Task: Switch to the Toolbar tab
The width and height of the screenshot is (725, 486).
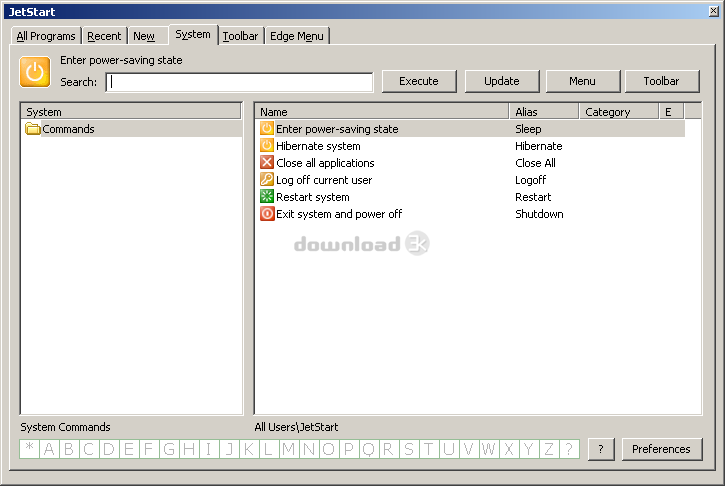Action: click(240, 36)
